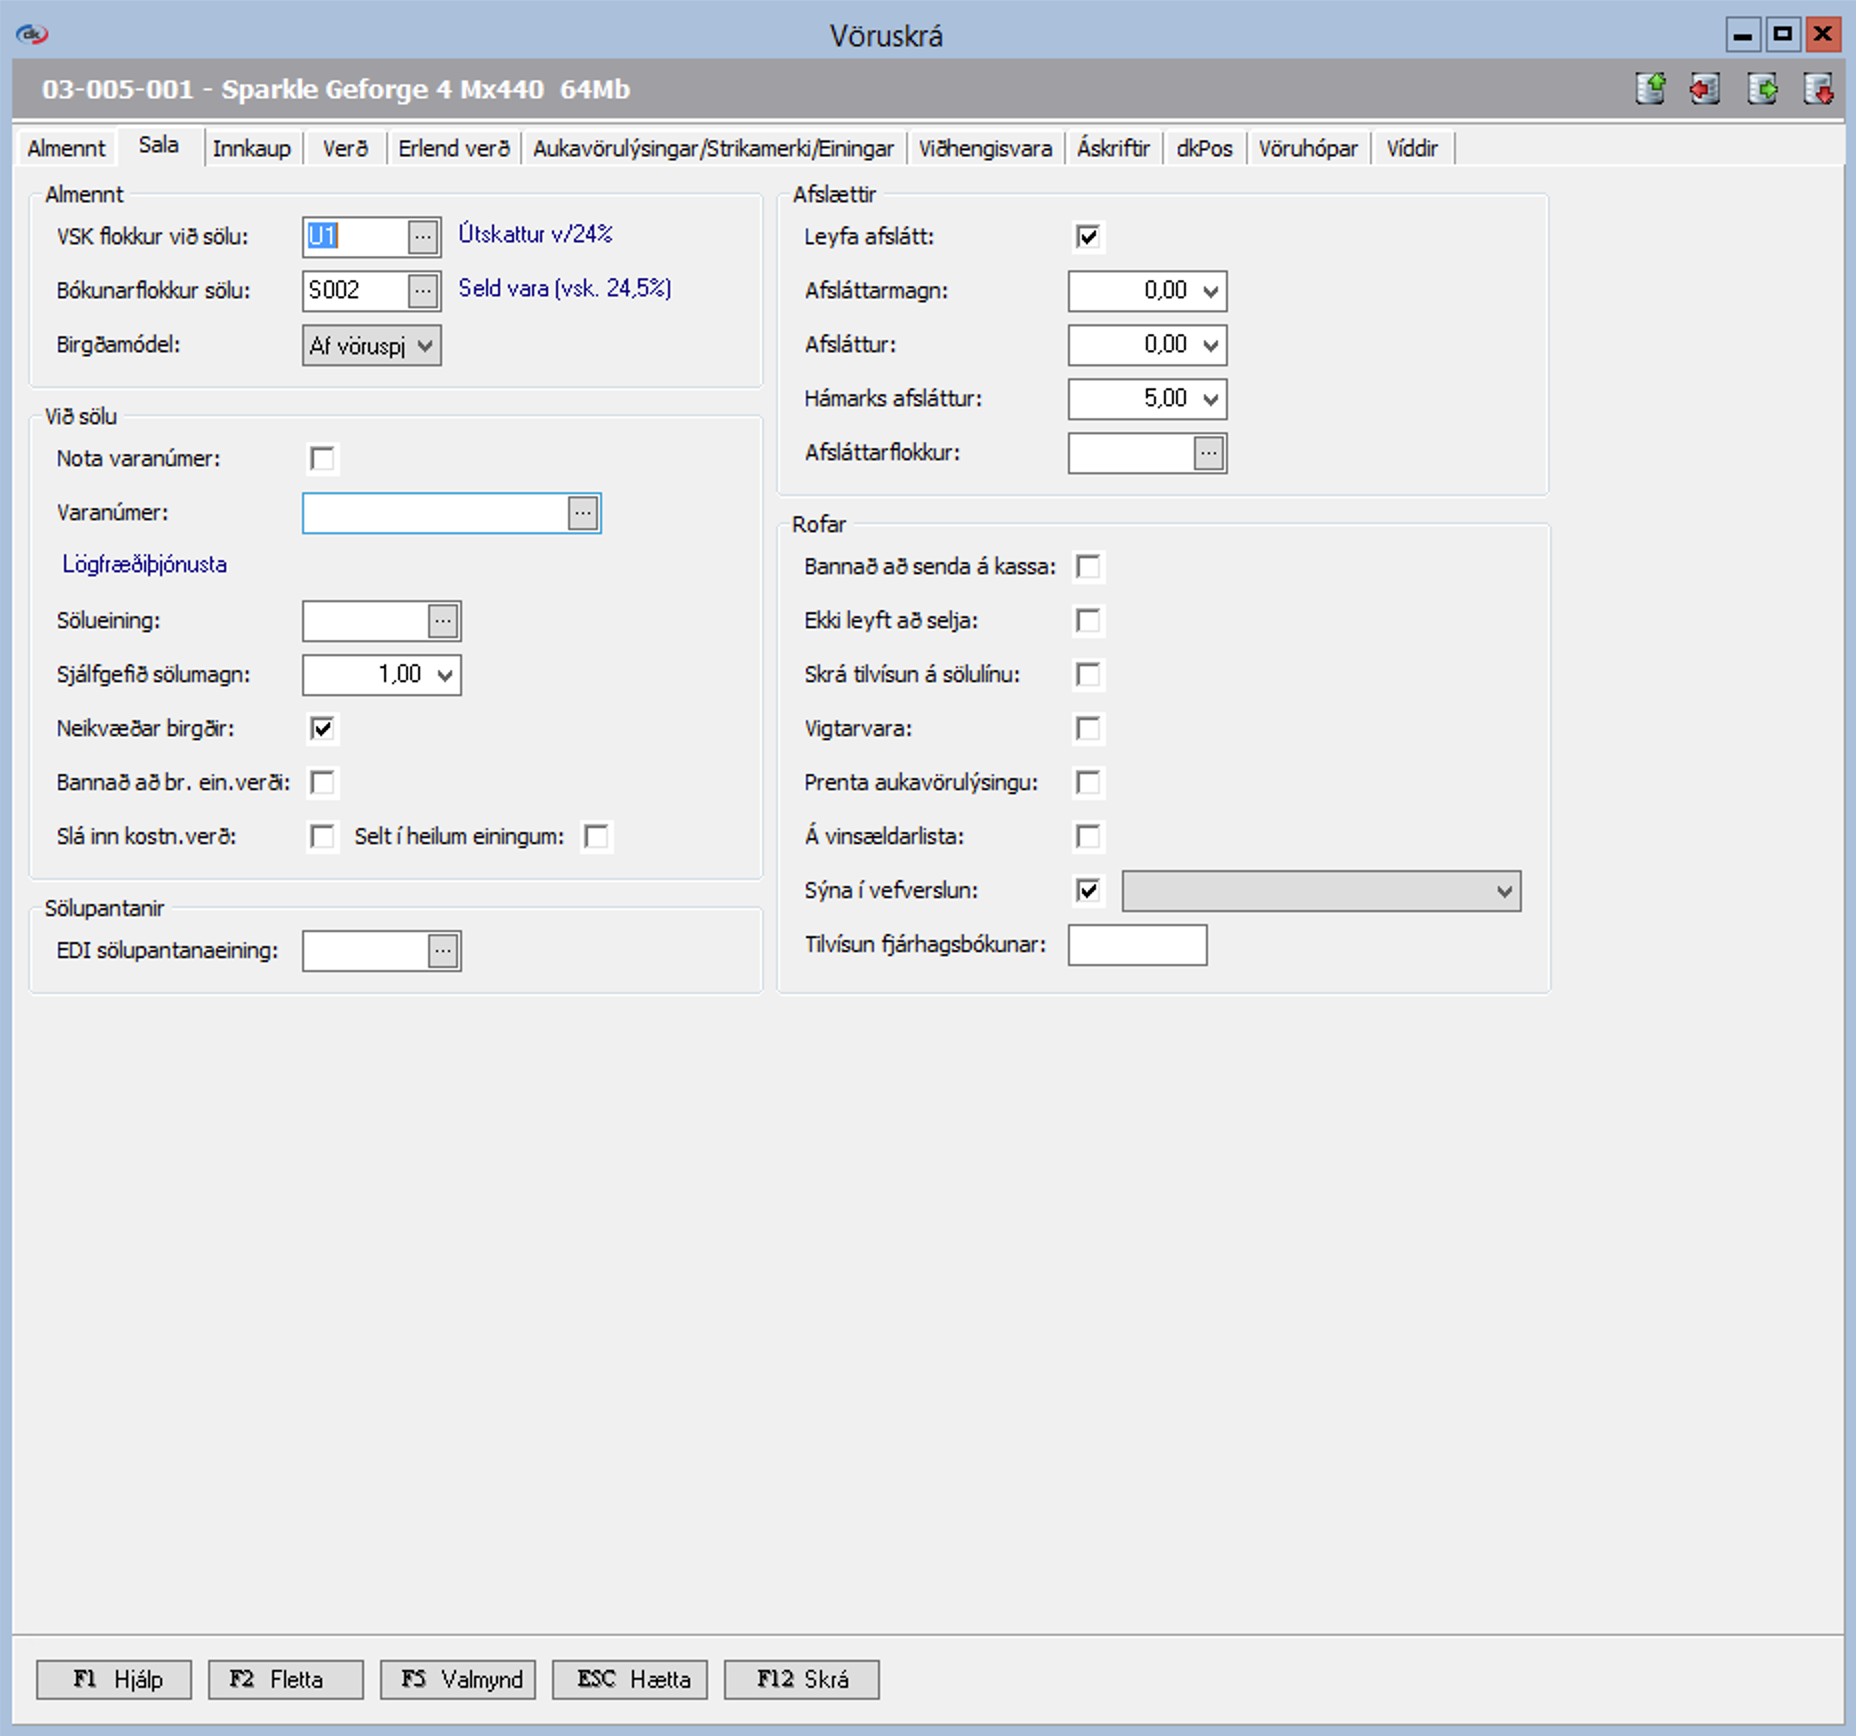Enable Slá inn kostn.verð checkbox

322,837
